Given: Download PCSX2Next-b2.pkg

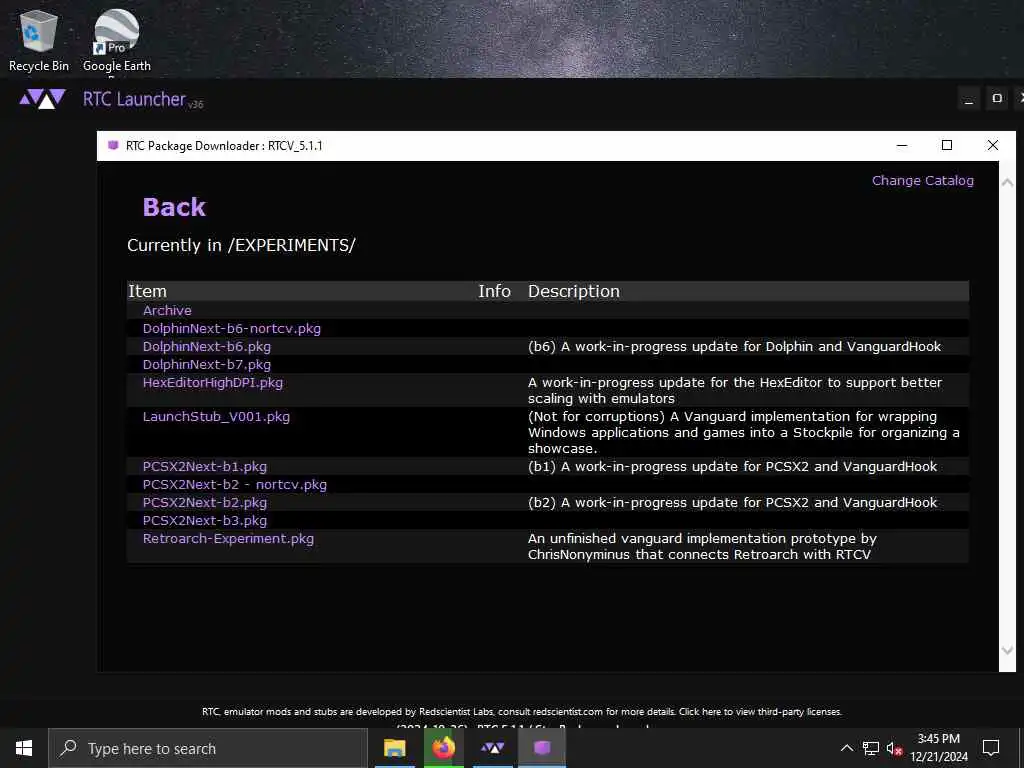Looking at the screenshot, I should click(204, 502).
